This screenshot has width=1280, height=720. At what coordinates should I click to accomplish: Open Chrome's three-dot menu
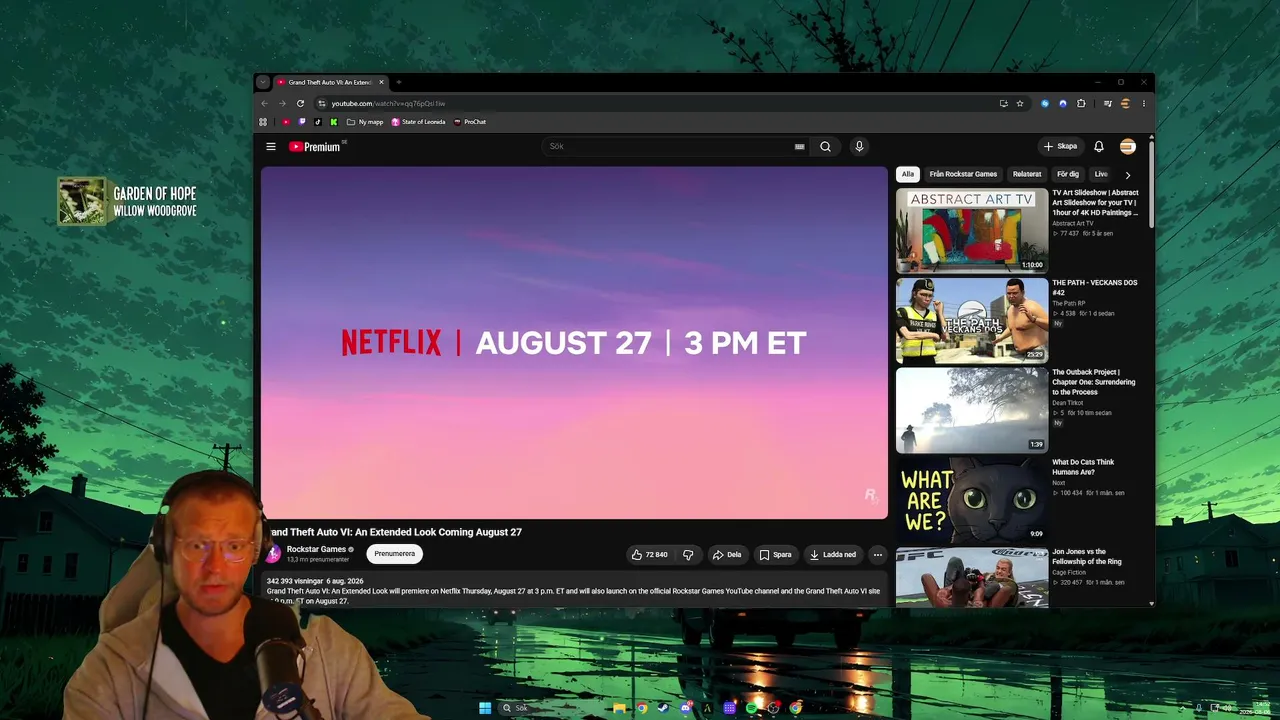click(1143, 103)
